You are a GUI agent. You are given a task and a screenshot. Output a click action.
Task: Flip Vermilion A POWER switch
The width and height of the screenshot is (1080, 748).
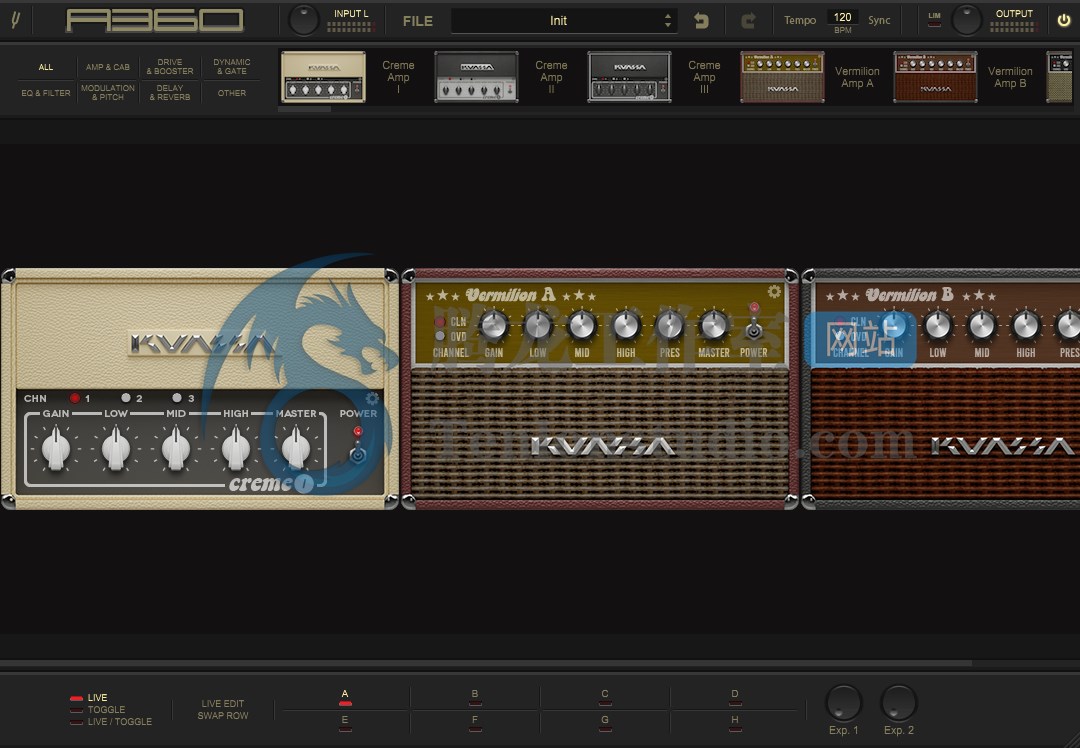(754, 329)
